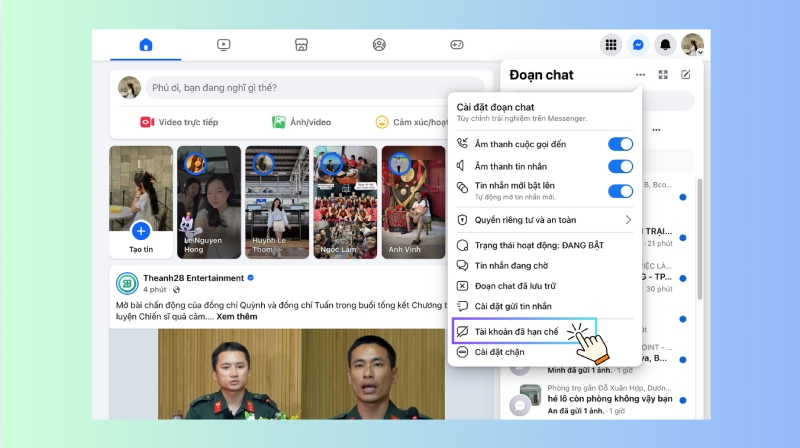Viewport: 800px width, 448px height.
Task: Switch to the Watch video tab
Action: pos(224,45)
